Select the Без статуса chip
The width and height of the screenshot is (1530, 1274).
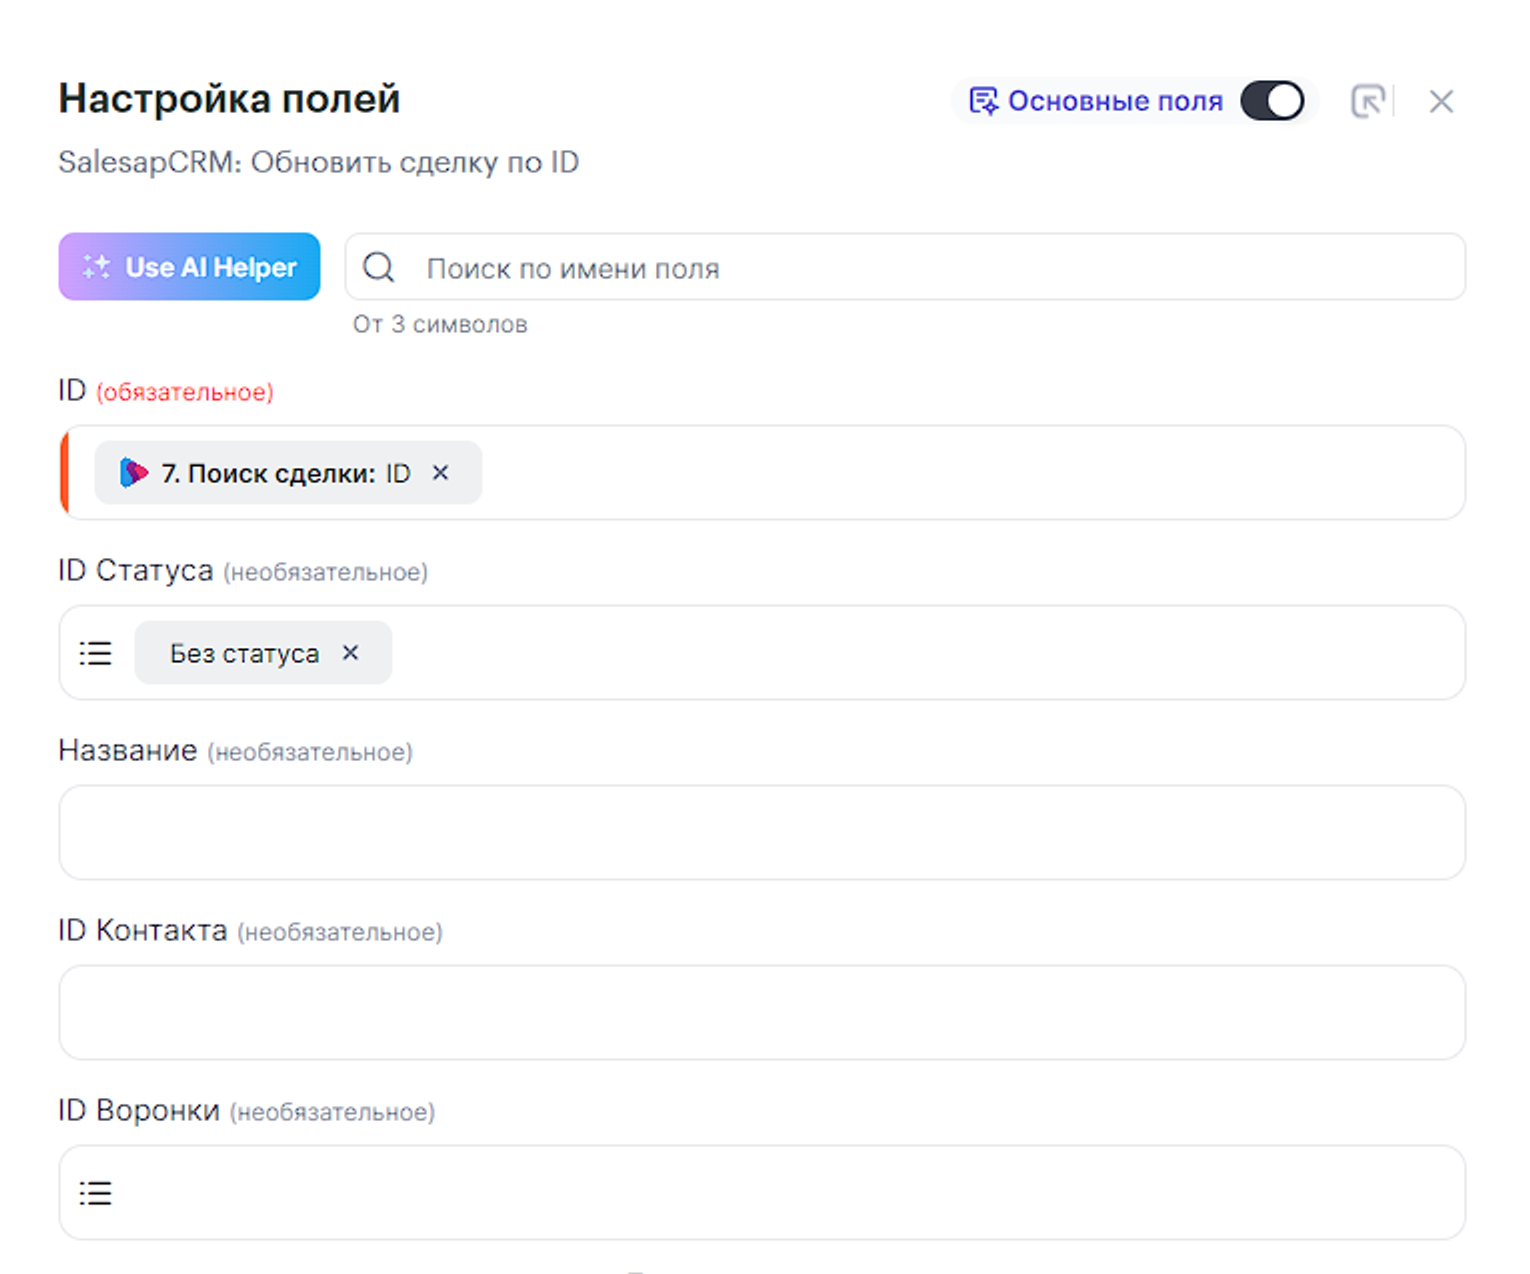[244, 653]
